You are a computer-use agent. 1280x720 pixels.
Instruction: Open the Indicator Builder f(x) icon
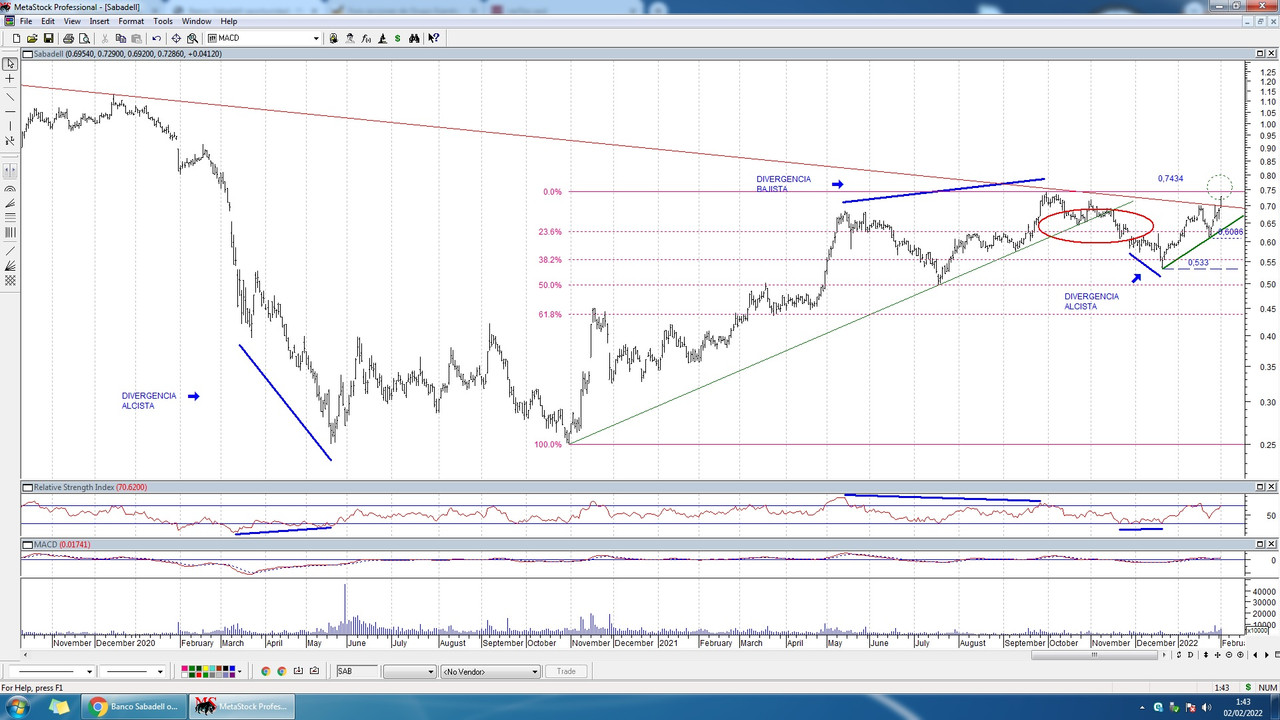pos(366,38)
